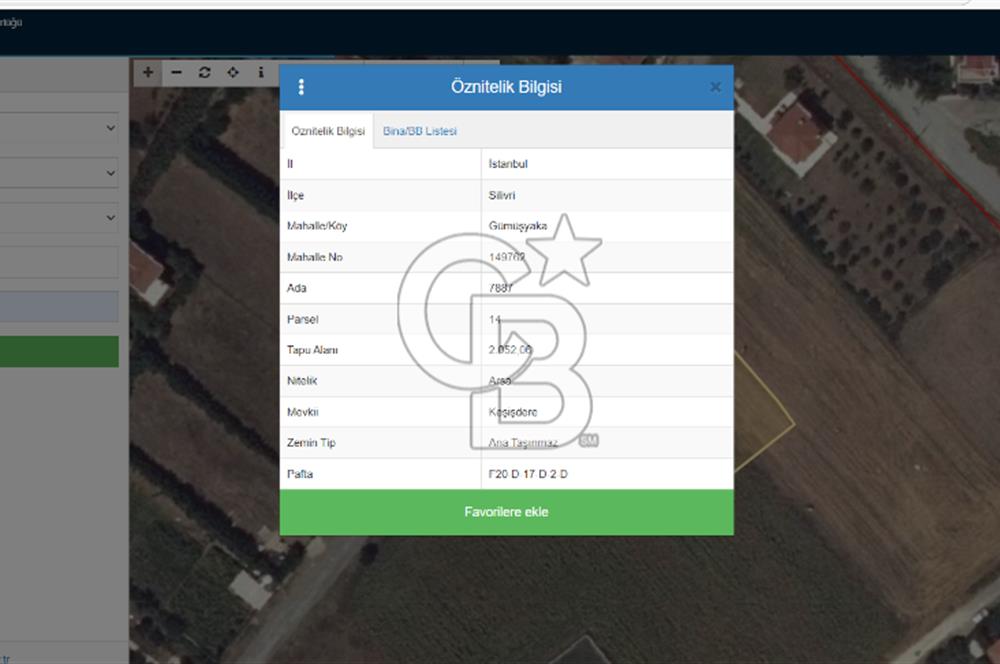
Task: Open three-dot menu in Öznitelik Bilgisi header
Action: point(301,87)
